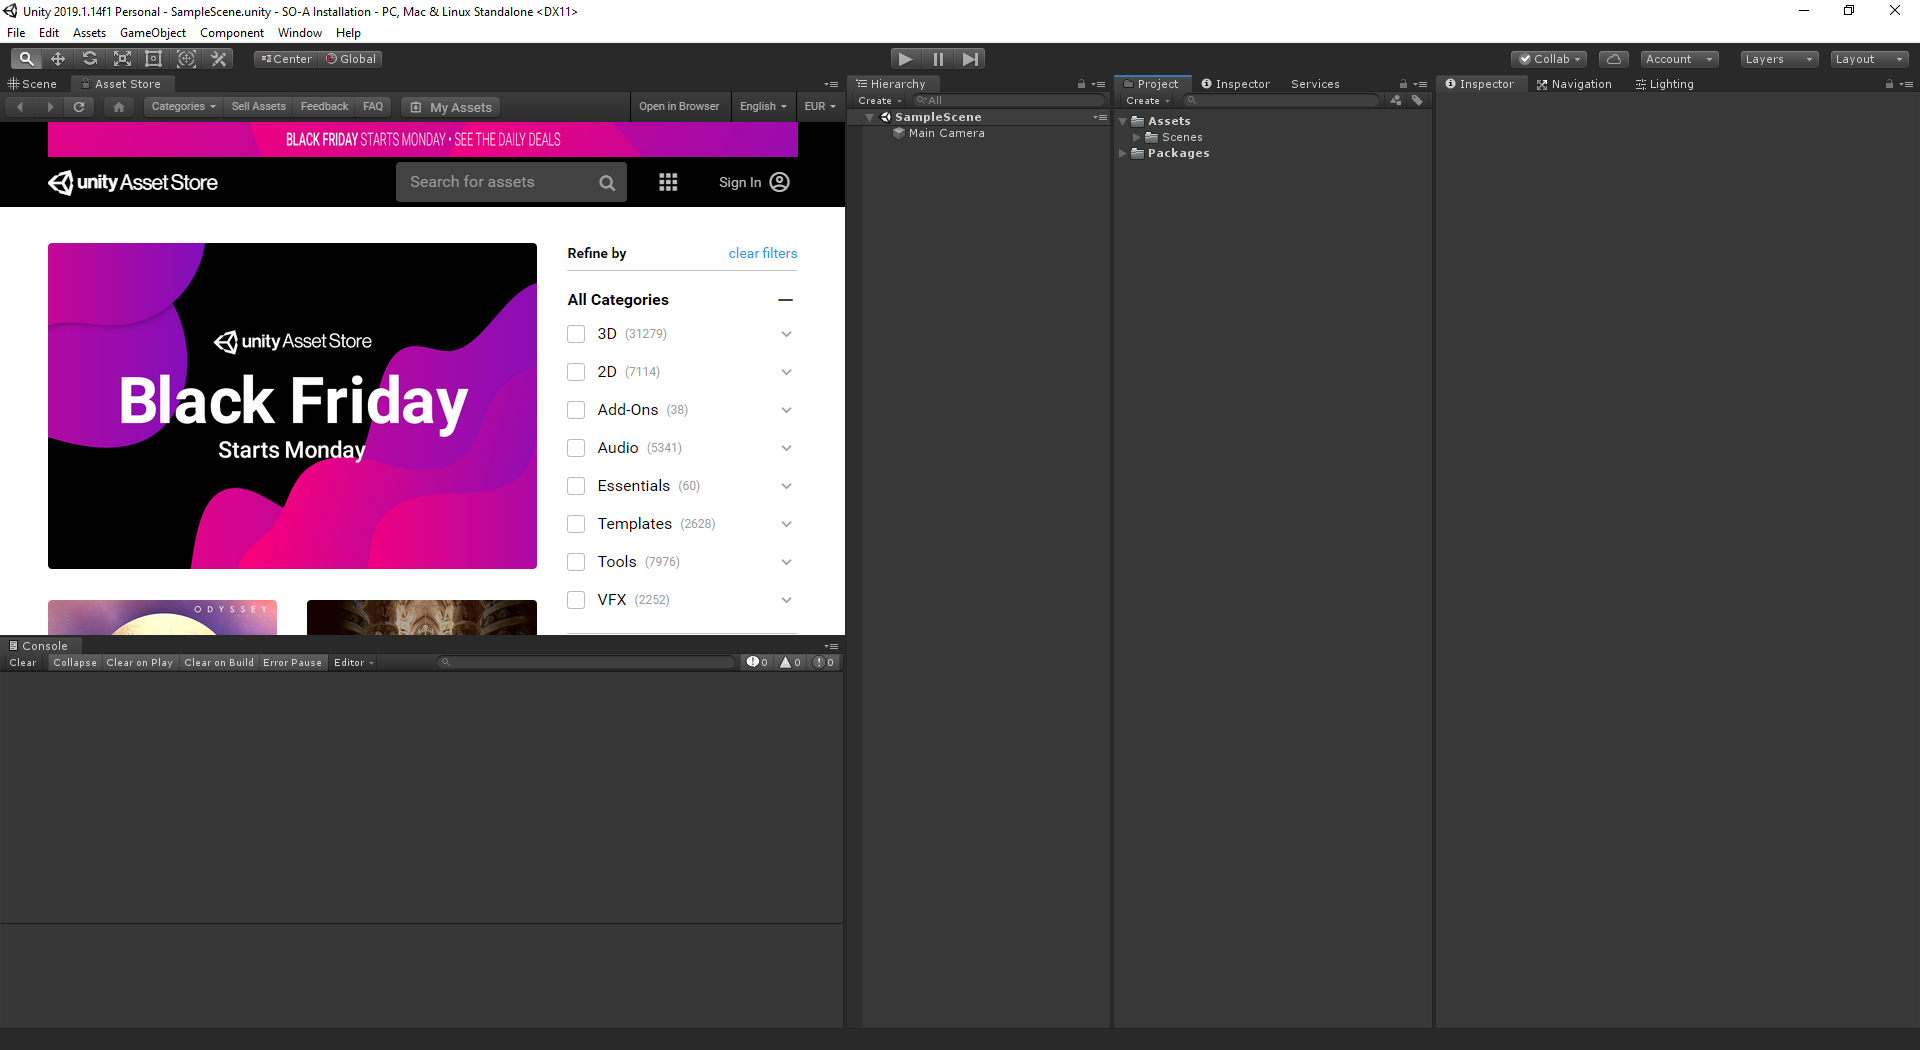Click the Pause button
The image size is (1920, 1050).
938,59
